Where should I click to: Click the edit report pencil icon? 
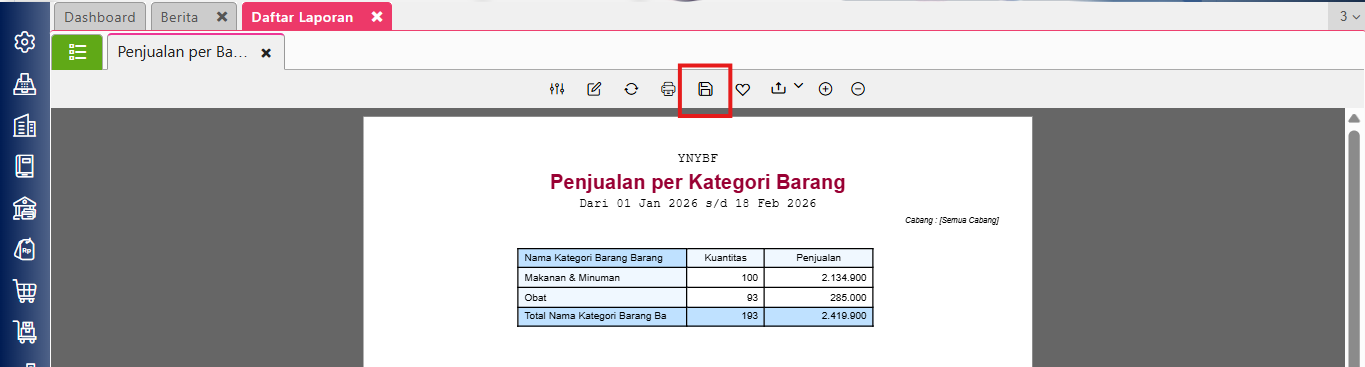(x=594, y=89)
